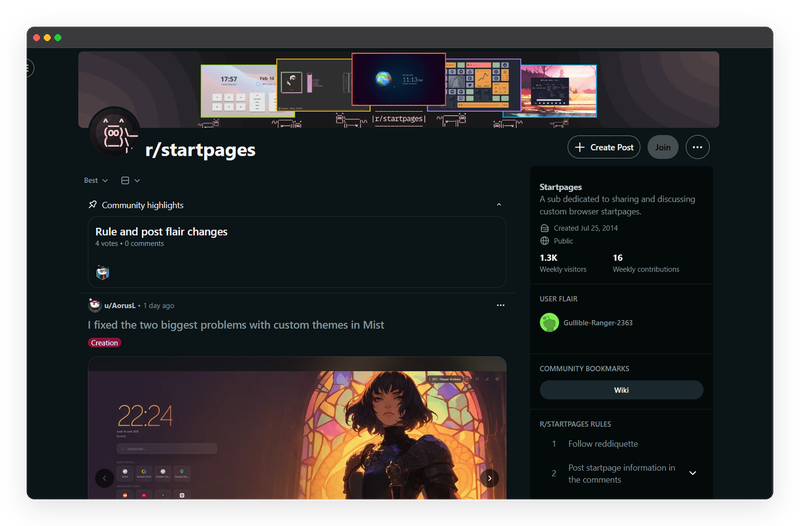The width and height of the screenshot is (800, 526).
Task: Click the Public community globe icon
Action: (545, 241)
